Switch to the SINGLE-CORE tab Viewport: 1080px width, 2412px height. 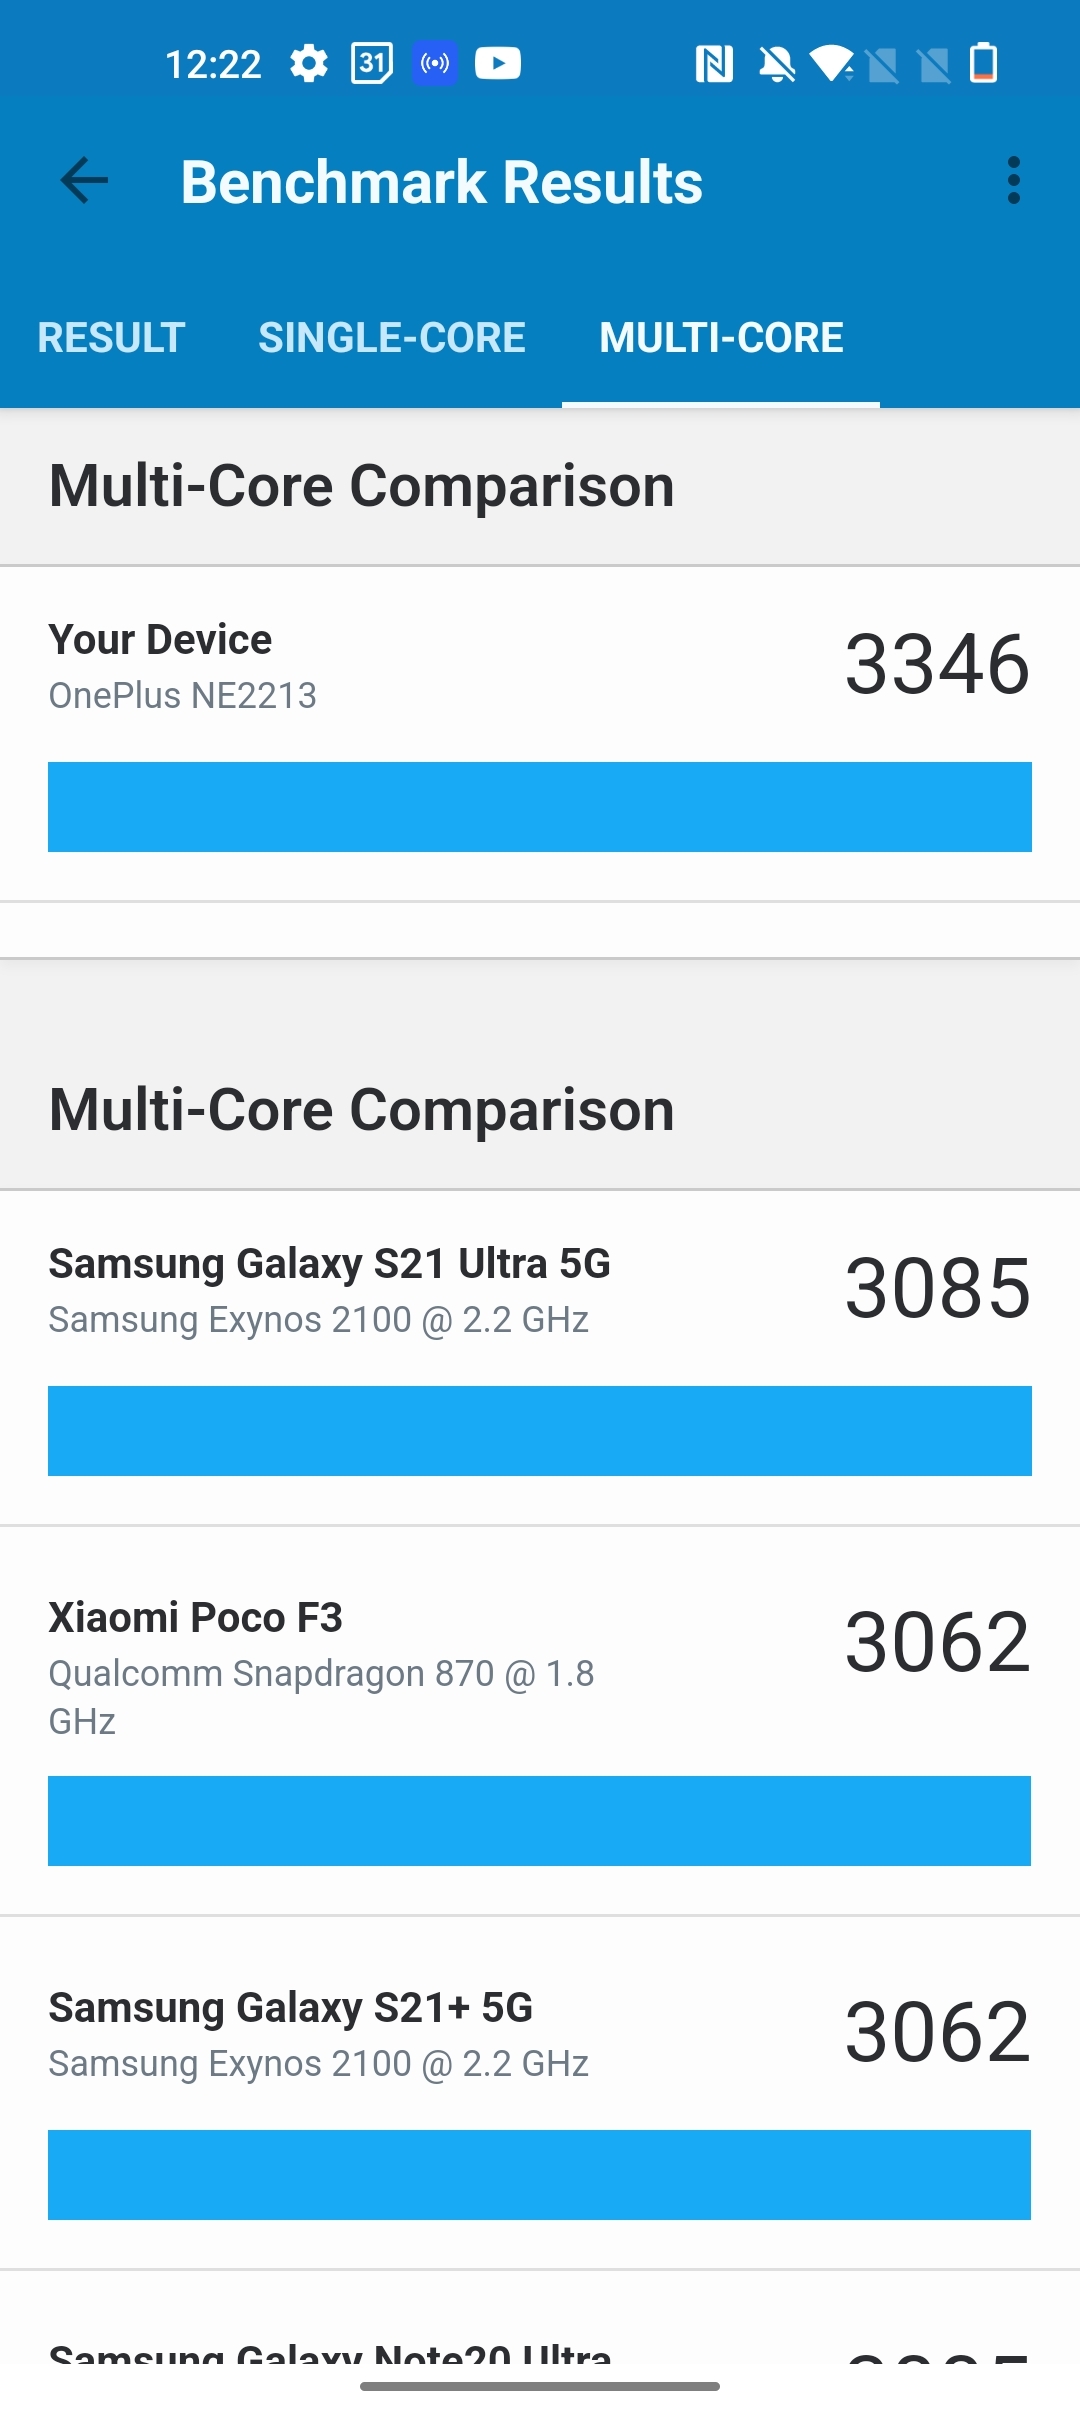point(392,338)
